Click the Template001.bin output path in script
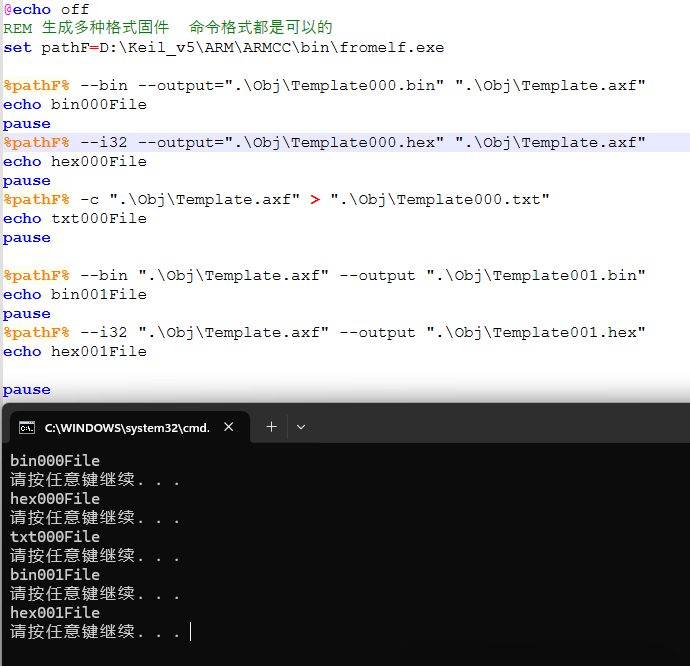The width and height of the screenshot is (690, 666). [x=536, y=275]
